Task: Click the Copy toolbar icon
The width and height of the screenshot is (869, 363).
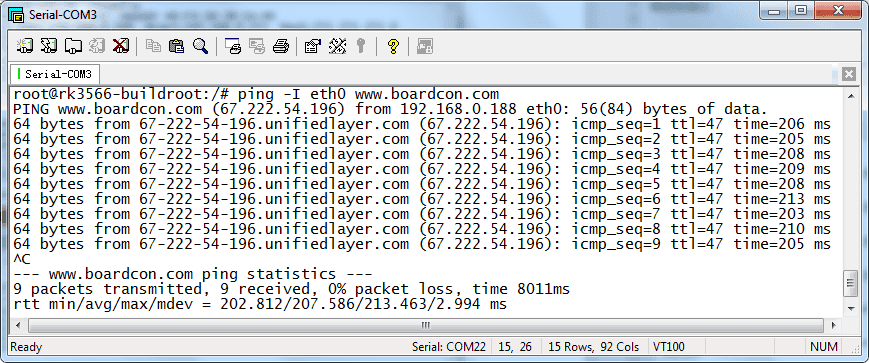Action: (153, 46)
